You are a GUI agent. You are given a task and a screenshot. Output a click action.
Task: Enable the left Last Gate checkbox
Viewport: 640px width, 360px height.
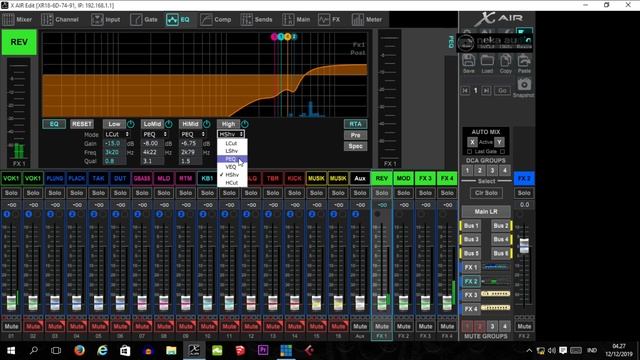[469, 152]
